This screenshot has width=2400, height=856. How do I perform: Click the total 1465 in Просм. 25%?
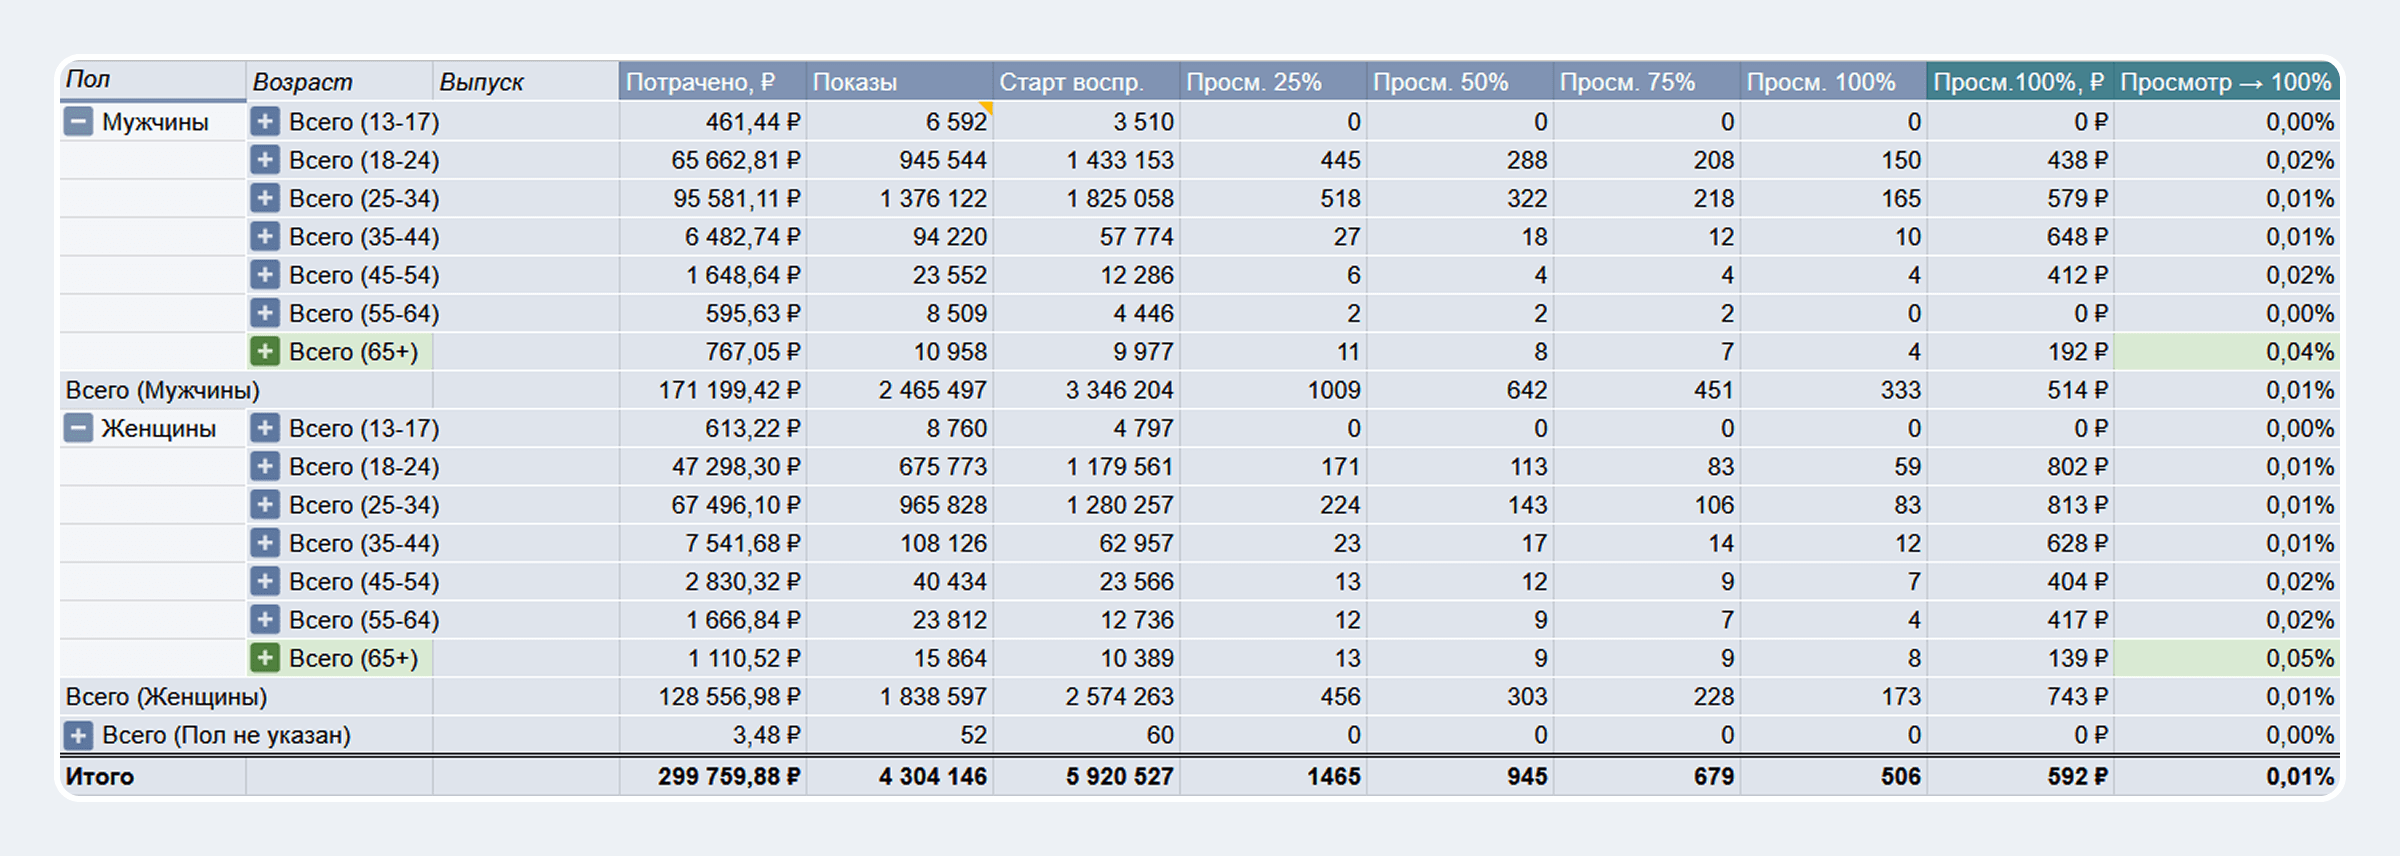point(1274,776)
